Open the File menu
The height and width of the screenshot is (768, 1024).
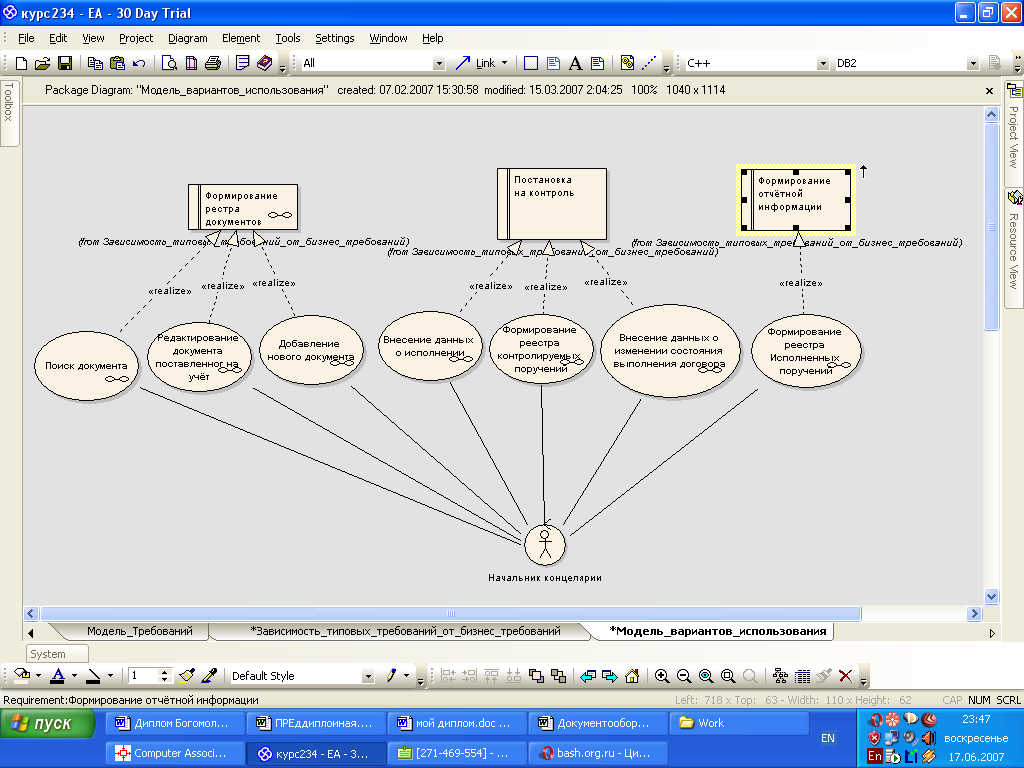[26, 38]
